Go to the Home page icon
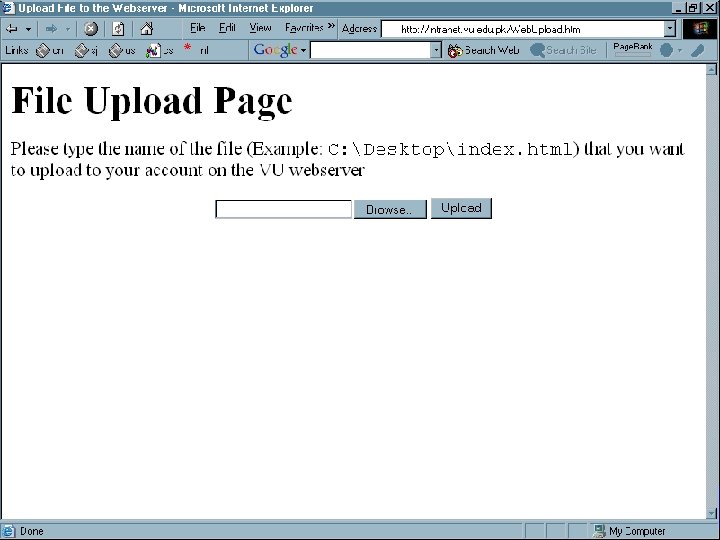Screen dimensions: 720x540 (x=146, y=29)
